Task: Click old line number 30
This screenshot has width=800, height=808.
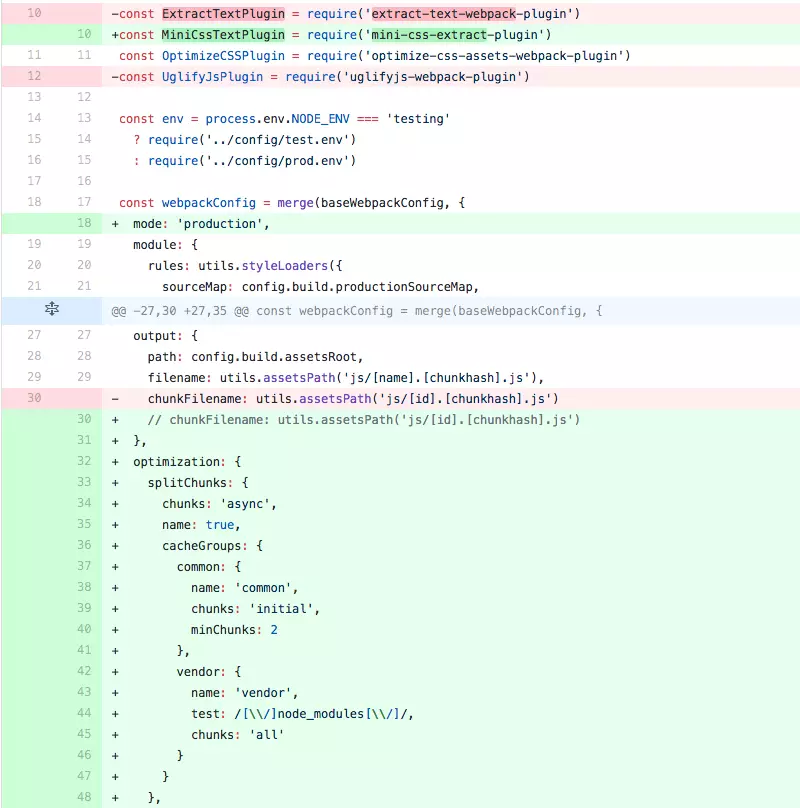Action: (x=34, y=398)
